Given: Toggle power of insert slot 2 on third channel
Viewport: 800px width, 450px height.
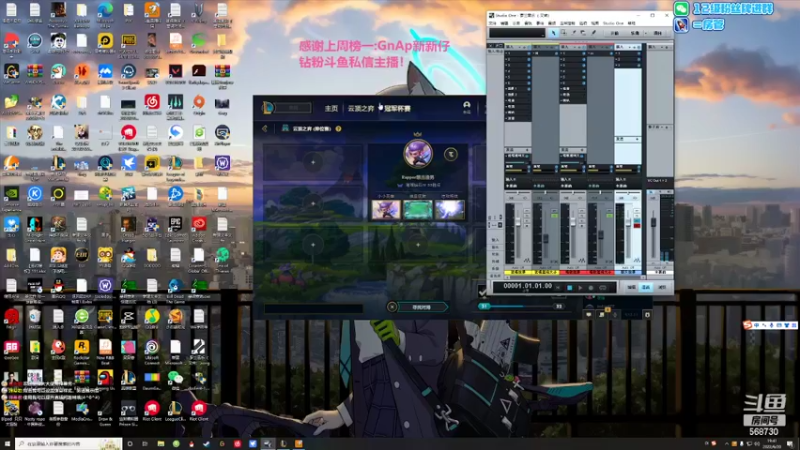Looking at the screenshot, I should click(584, 59).
